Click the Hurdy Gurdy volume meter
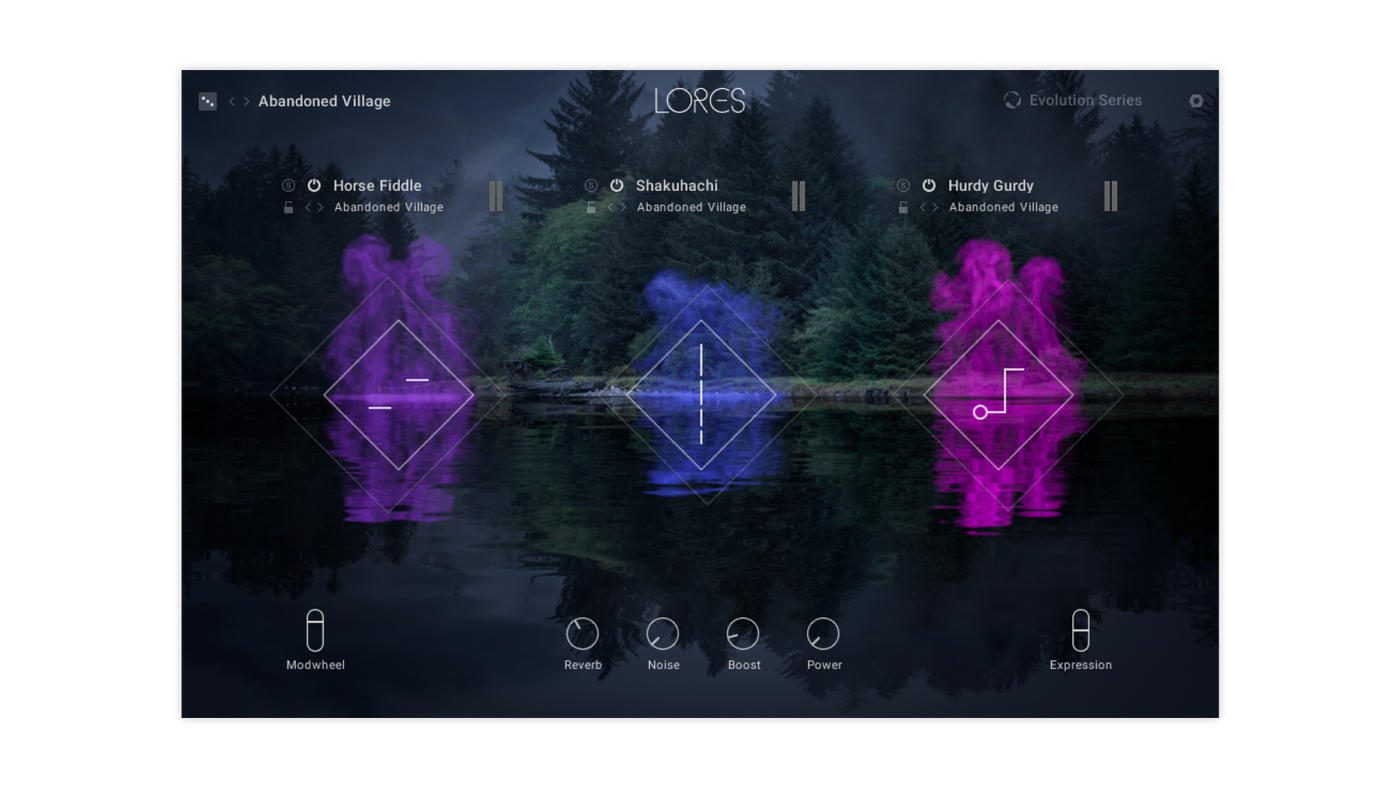 pyautogui.click(x=1111, y=196)
